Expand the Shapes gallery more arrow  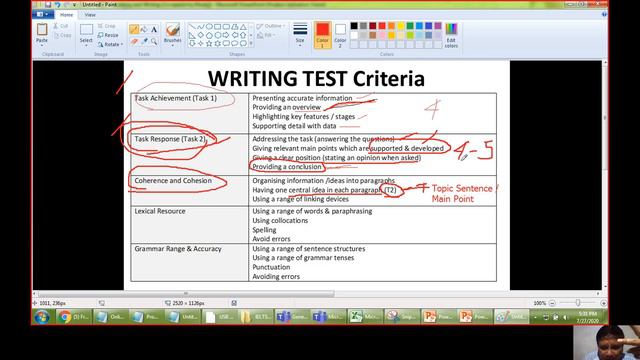(251, 43)
